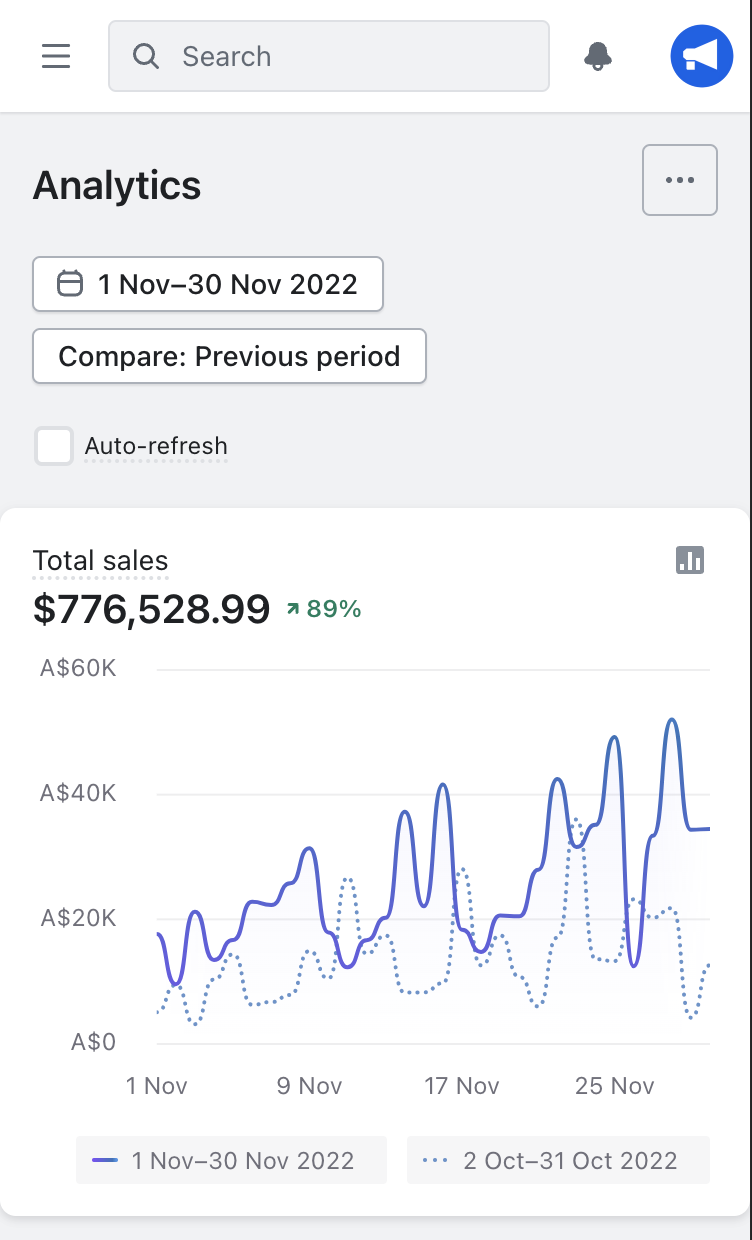Open the Total sales bar chart report icon

tap(690, 560)
